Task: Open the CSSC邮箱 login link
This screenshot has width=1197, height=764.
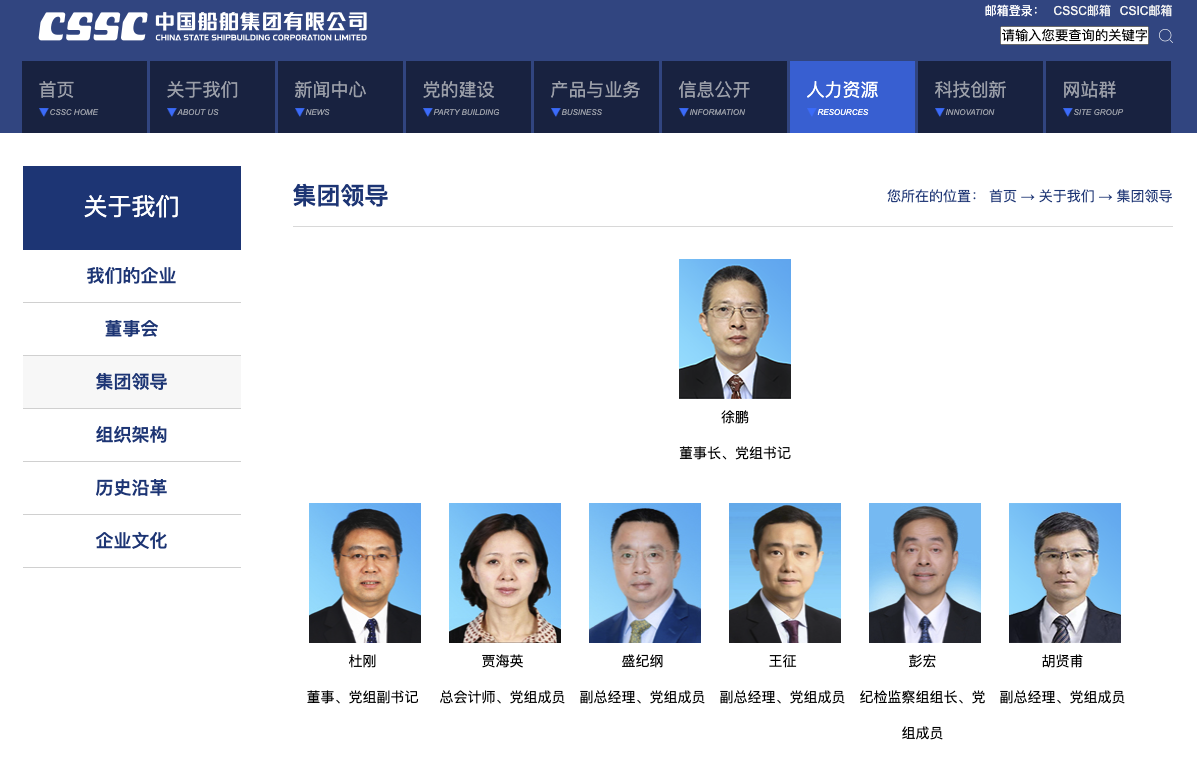Action: [x=1082, y=11]
